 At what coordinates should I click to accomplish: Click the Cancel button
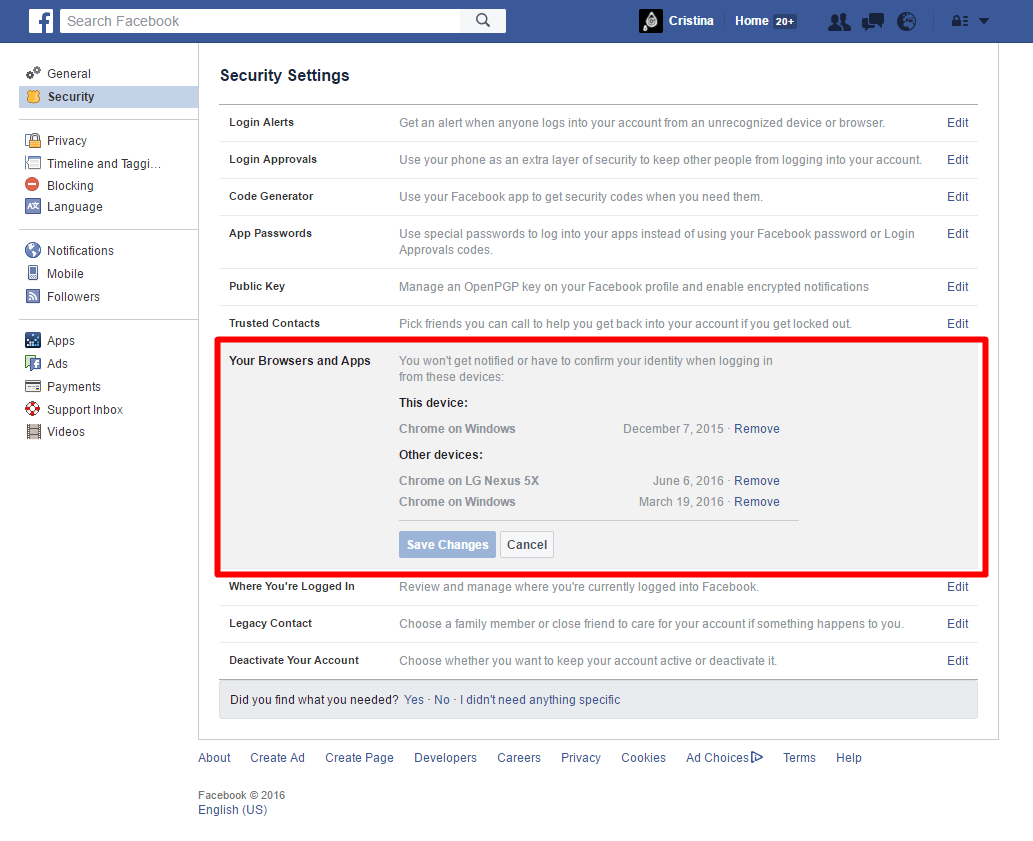[527, 545]
